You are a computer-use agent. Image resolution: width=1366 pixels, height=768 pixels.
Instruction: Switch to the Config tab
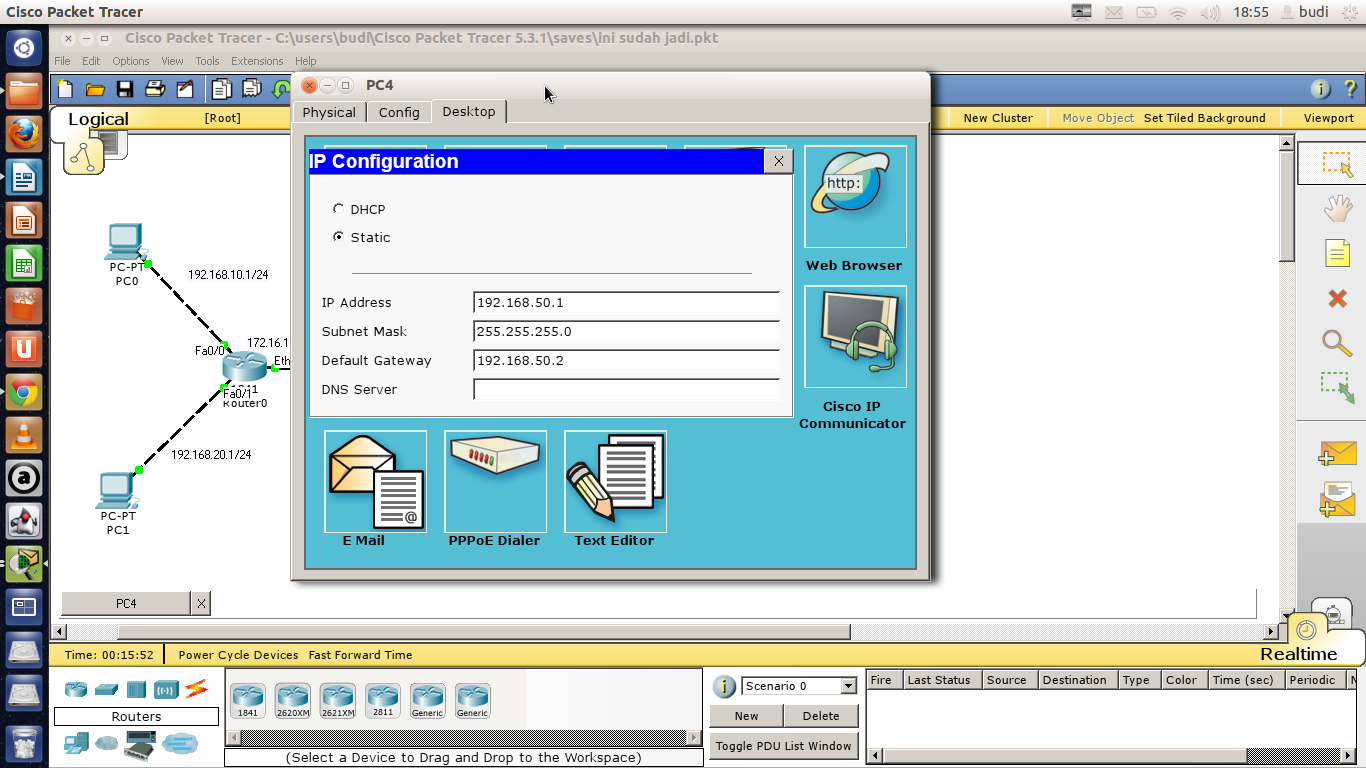(399, 112)
